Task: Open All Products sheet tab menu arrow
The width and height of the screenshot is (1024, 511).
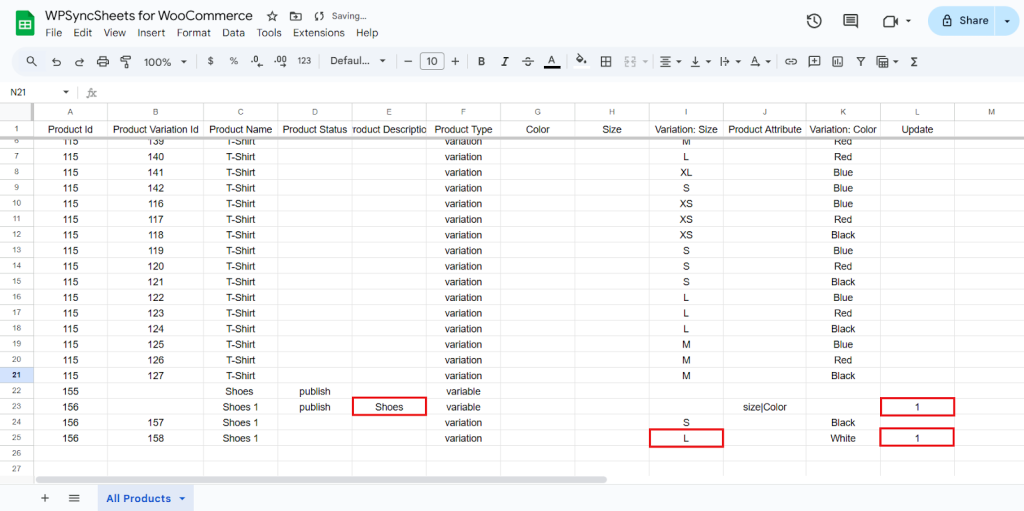Action: coord(182,499)
